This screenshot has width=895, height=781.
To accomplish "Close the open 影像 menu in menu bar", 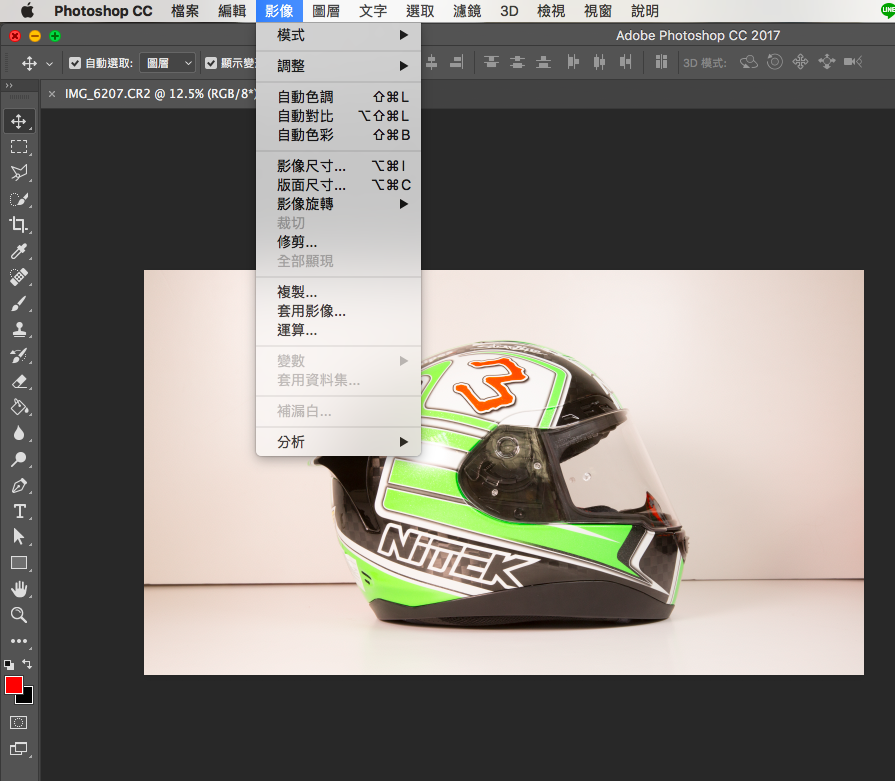I will click(x=279, y=11).
